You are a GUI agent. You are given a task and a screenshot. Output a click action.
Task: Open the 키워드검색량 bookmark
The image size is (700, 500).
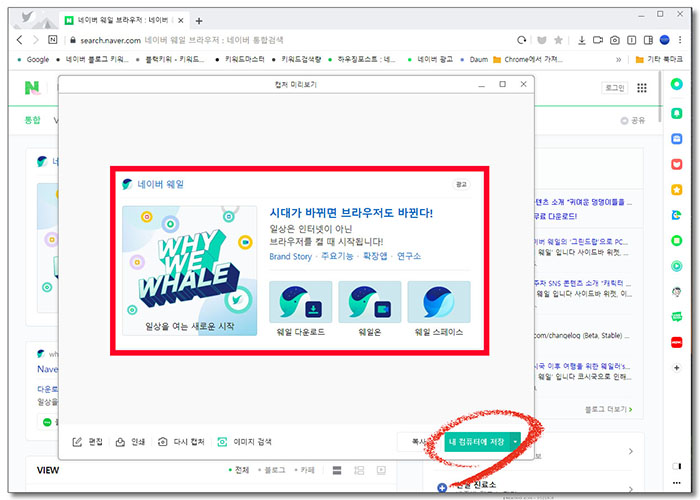pos(297,59)
